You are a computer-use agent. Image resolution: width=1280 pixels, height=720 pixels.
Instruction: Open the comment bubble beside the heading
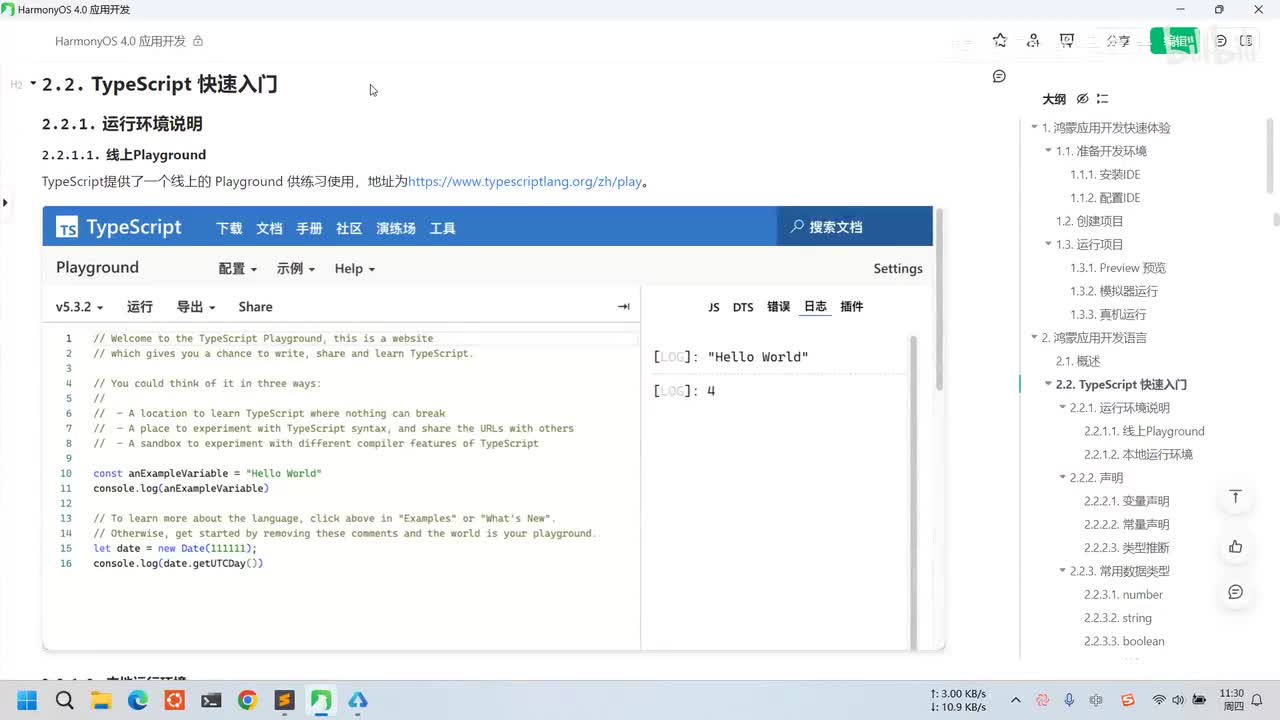(x=999, y=76)
